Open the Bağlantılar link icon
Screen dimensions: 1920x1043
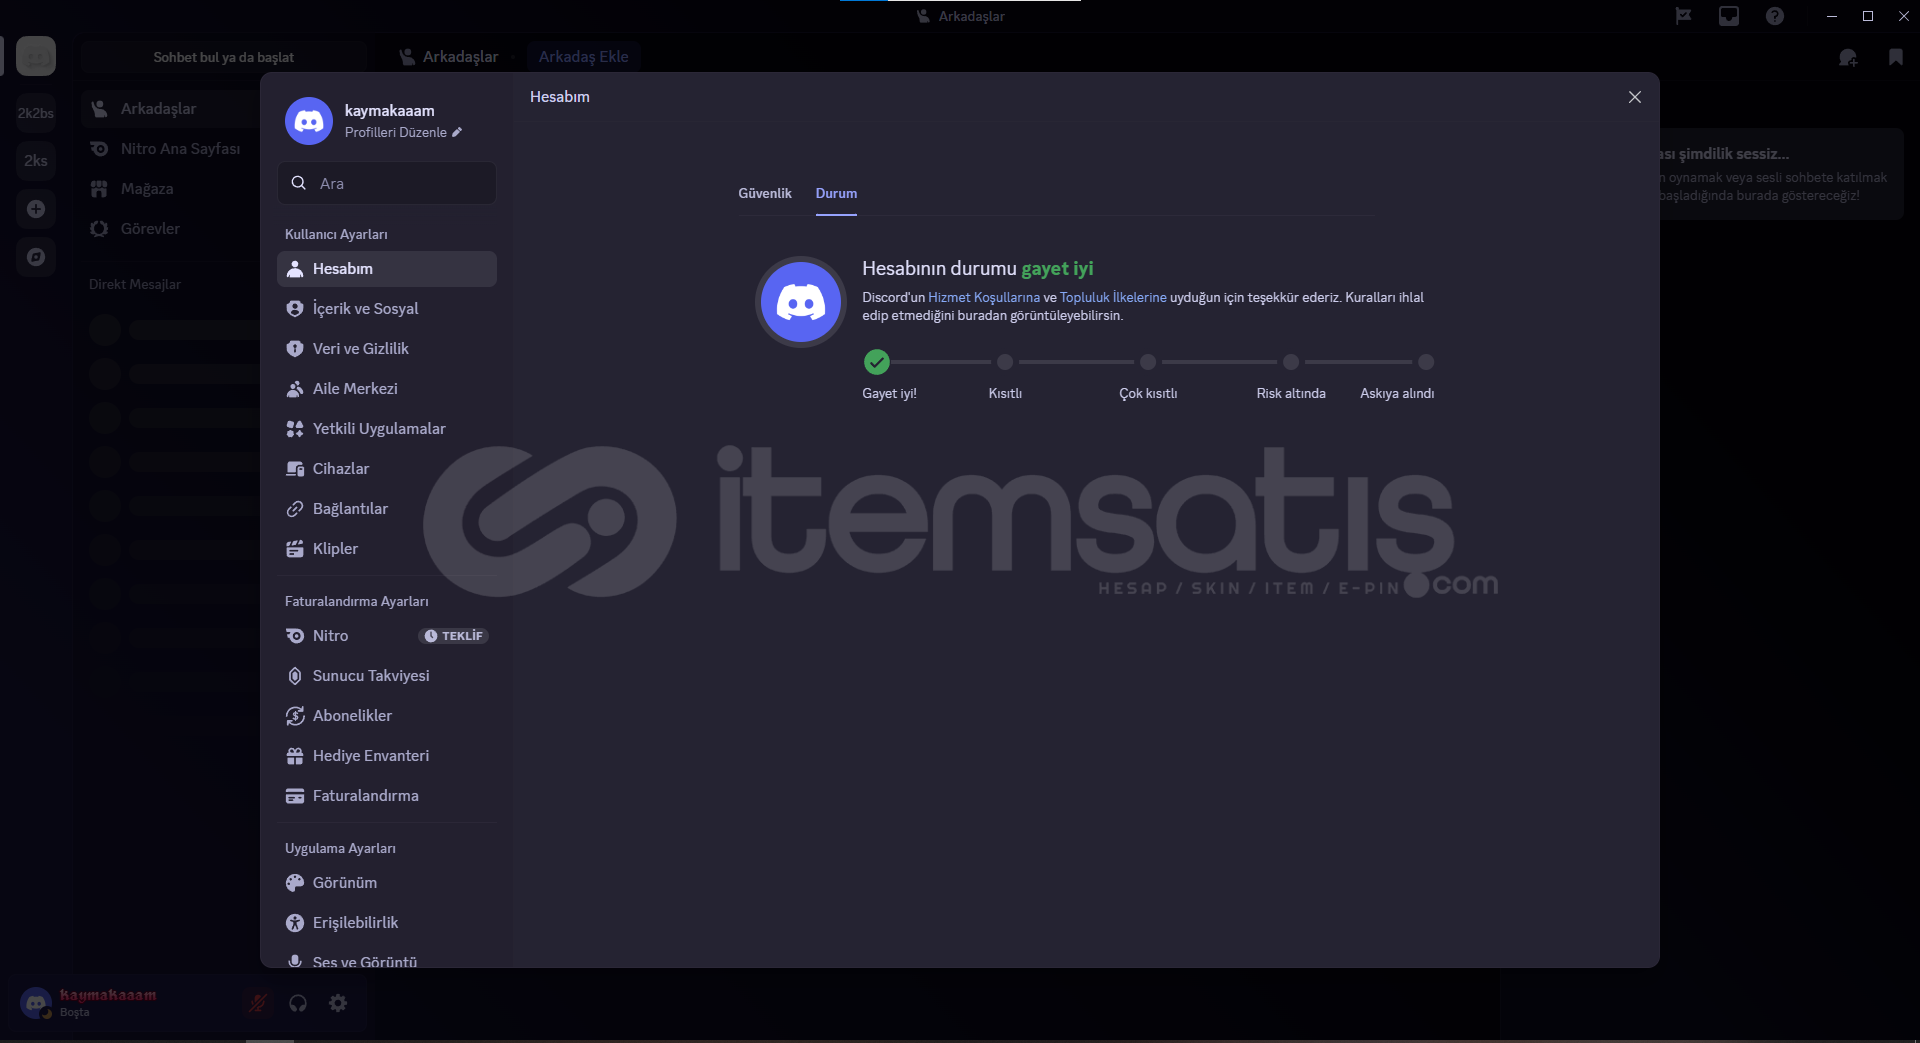(x=295, y=509)
